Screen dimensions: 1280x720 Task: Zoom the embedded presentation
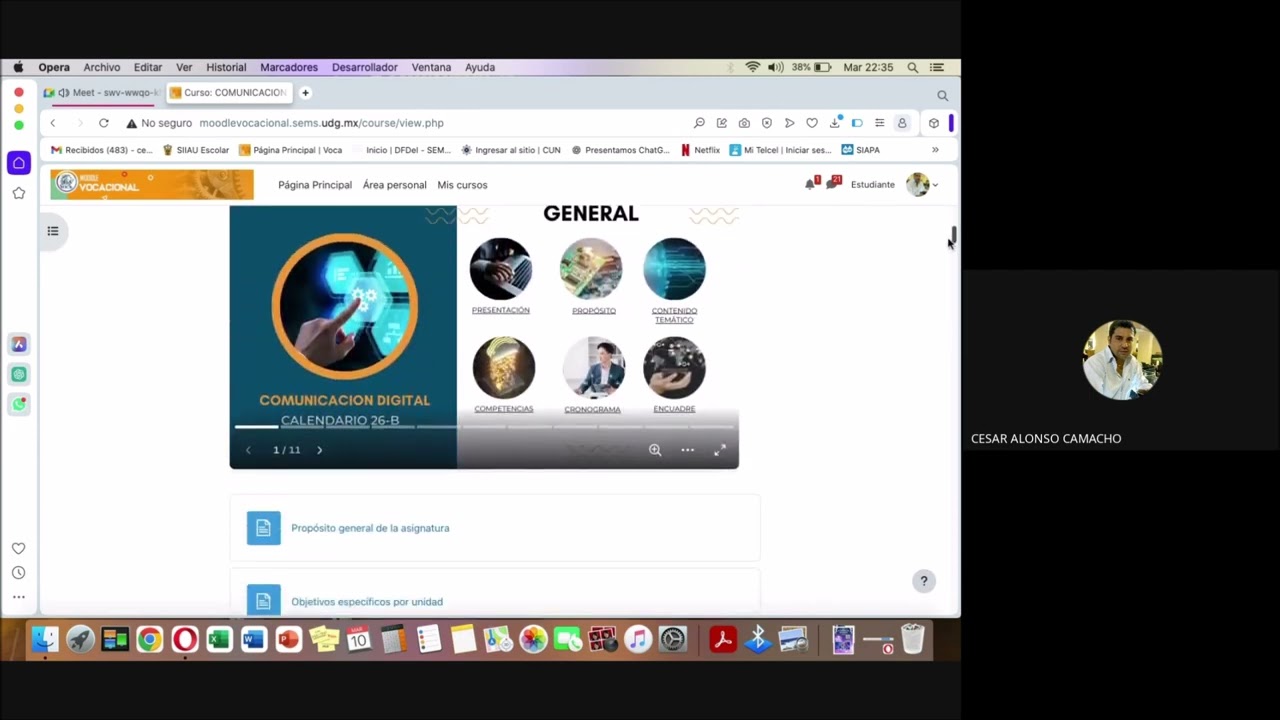[x=655, y=450]
